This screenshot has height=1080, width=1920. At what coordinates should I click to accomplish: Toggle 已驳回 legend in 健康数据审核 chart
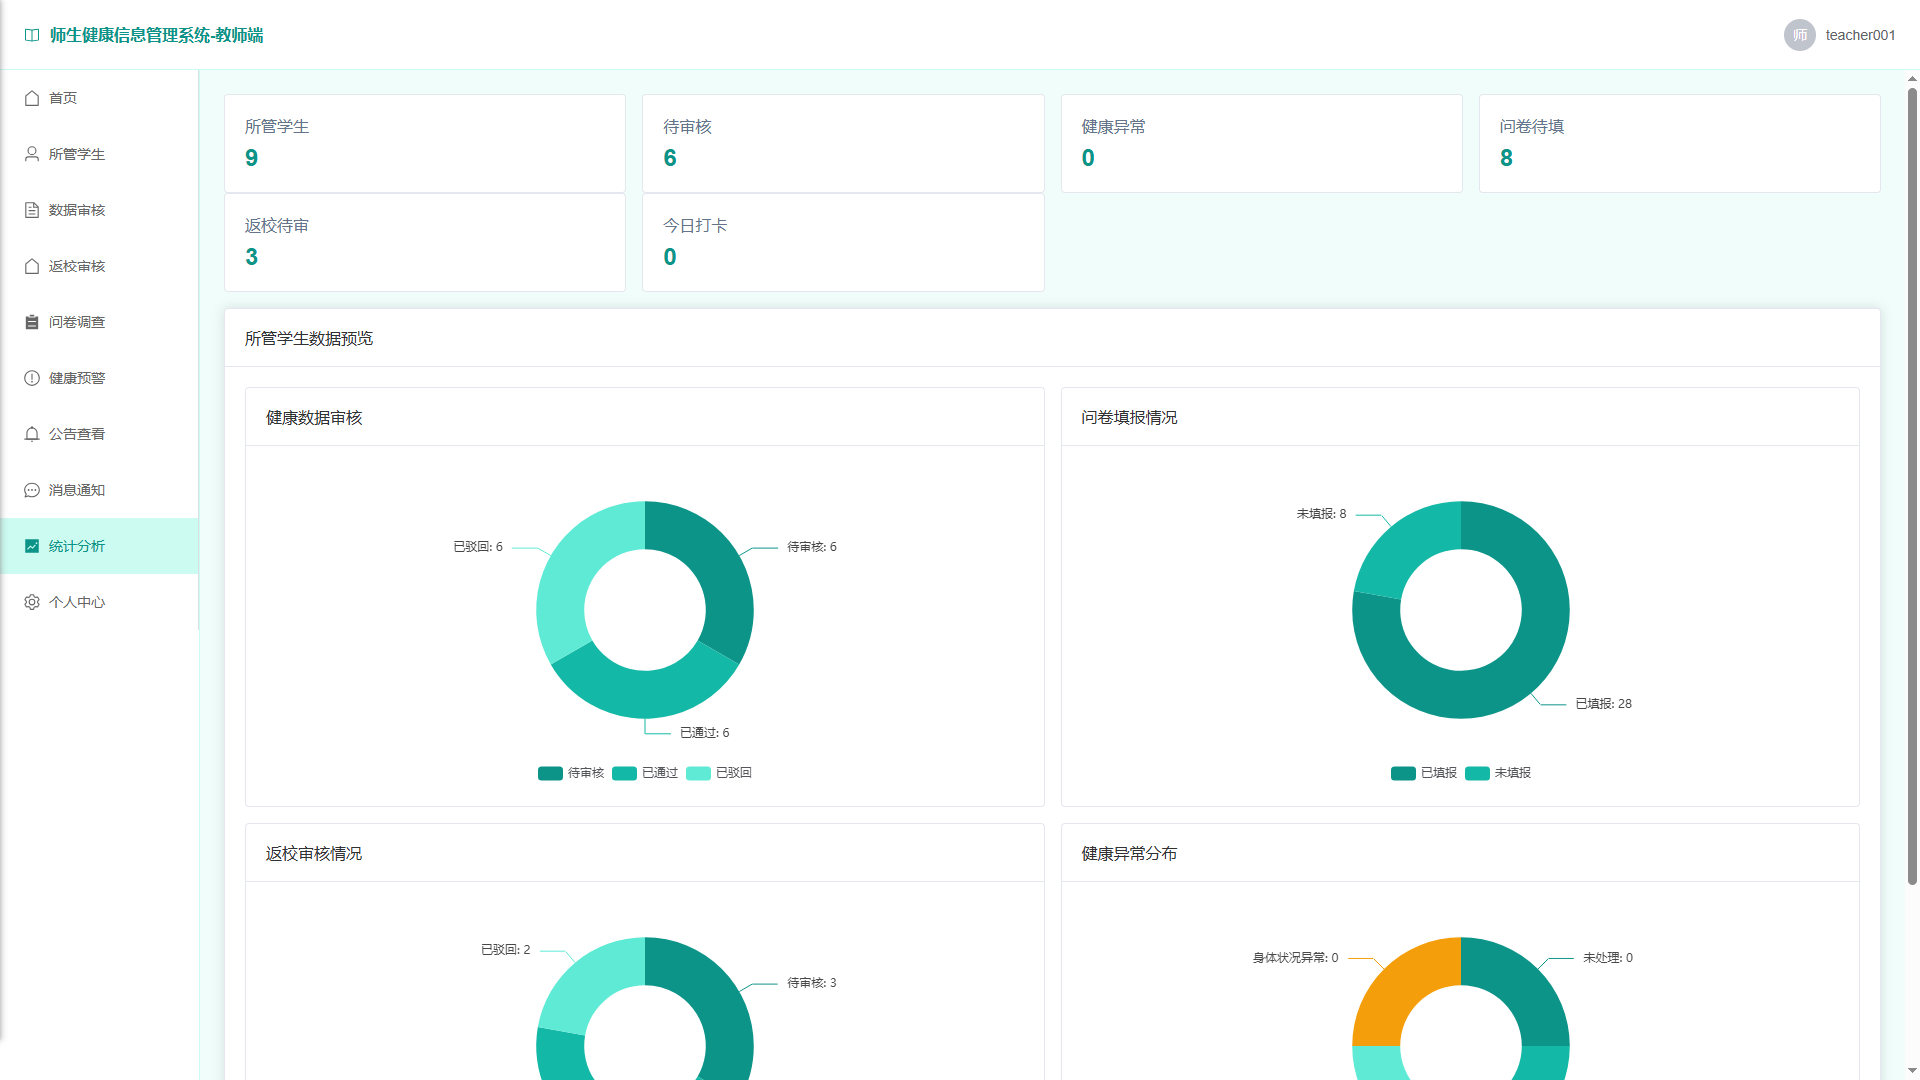coord(719,773)
